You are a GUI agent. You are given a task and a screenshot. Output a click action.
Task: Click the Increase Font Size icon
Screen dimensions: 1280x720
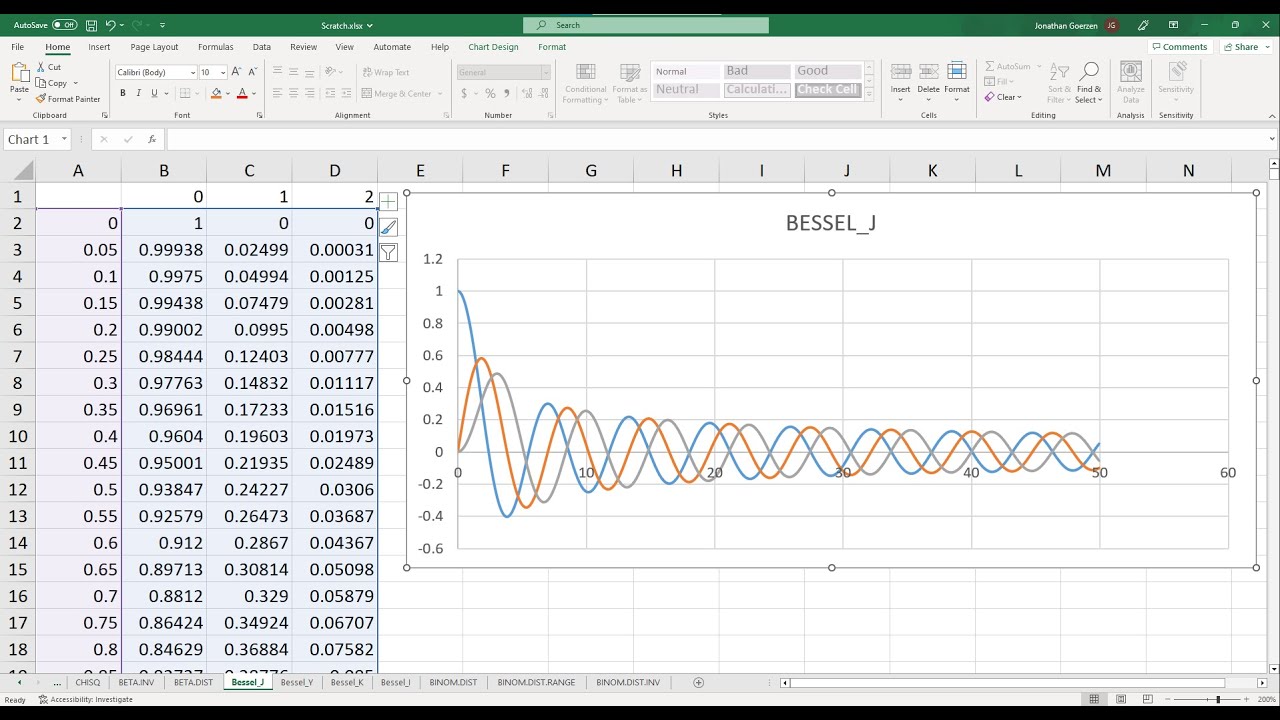[x=236, y=72]
